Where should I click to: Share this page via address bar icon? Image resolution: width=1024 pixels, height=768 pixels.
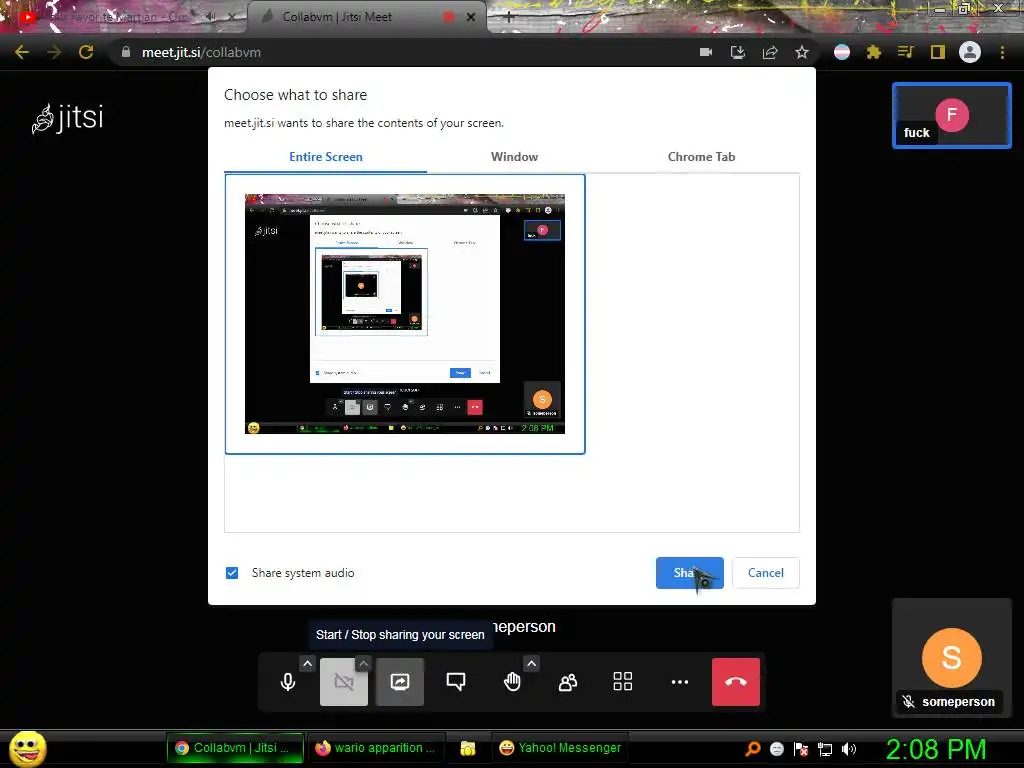[x=770, y=52]
